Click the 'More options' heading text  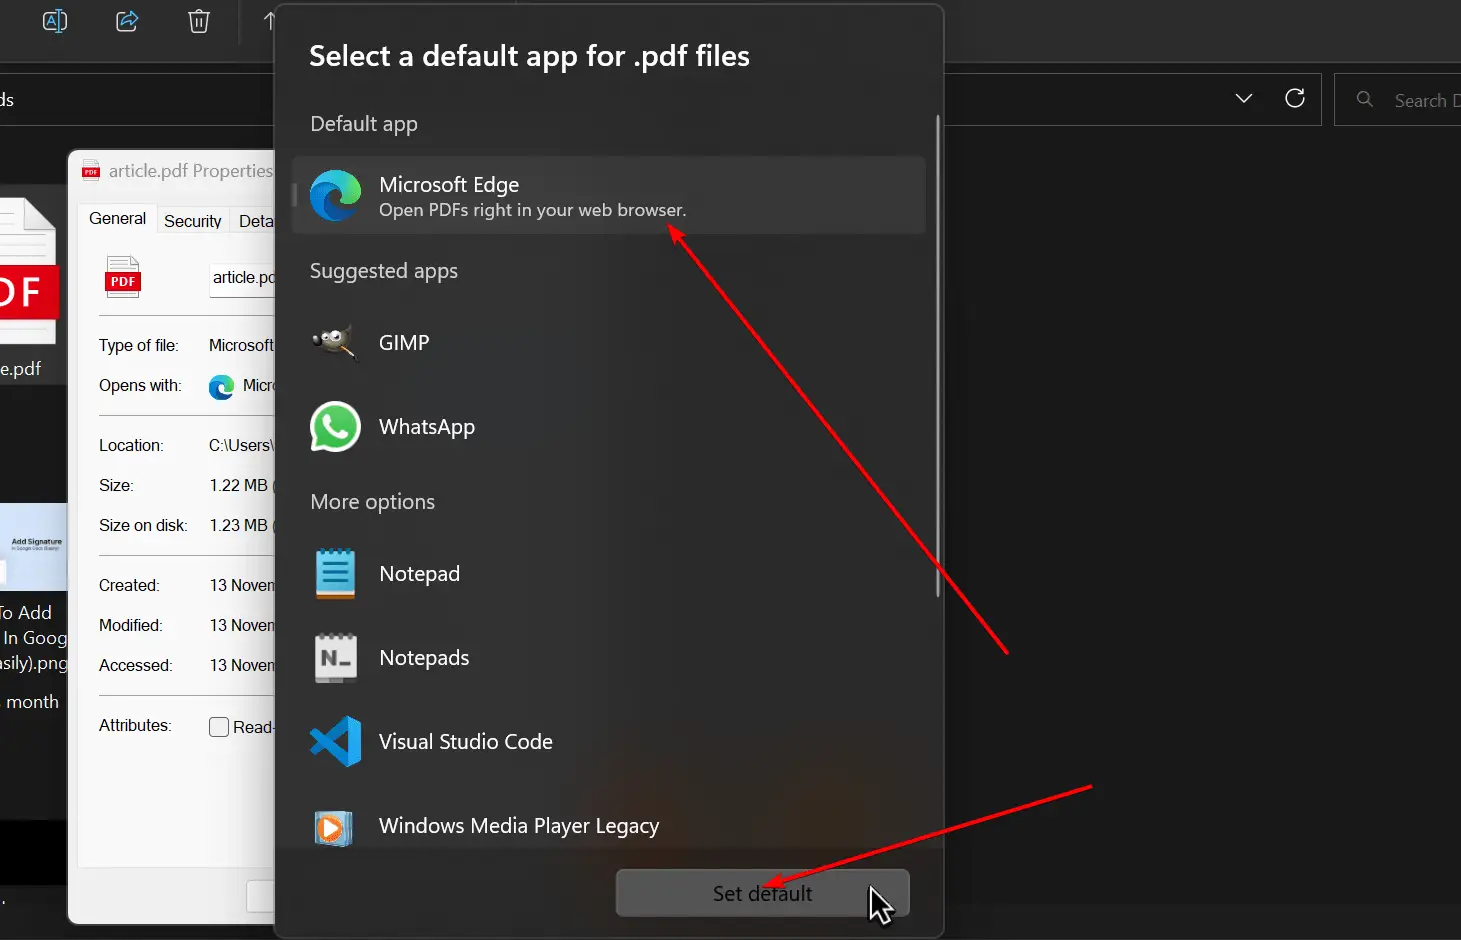(x=373, y=502)
